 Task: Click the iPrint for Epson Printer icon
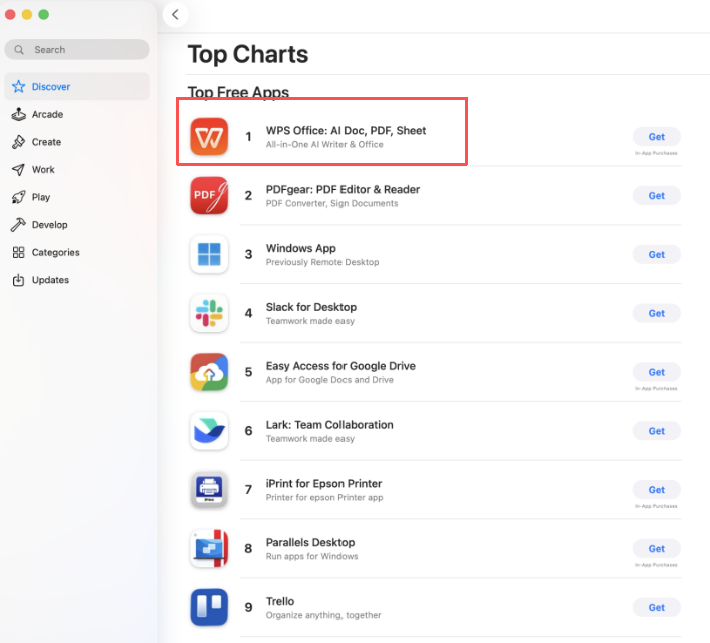point(209,490)
